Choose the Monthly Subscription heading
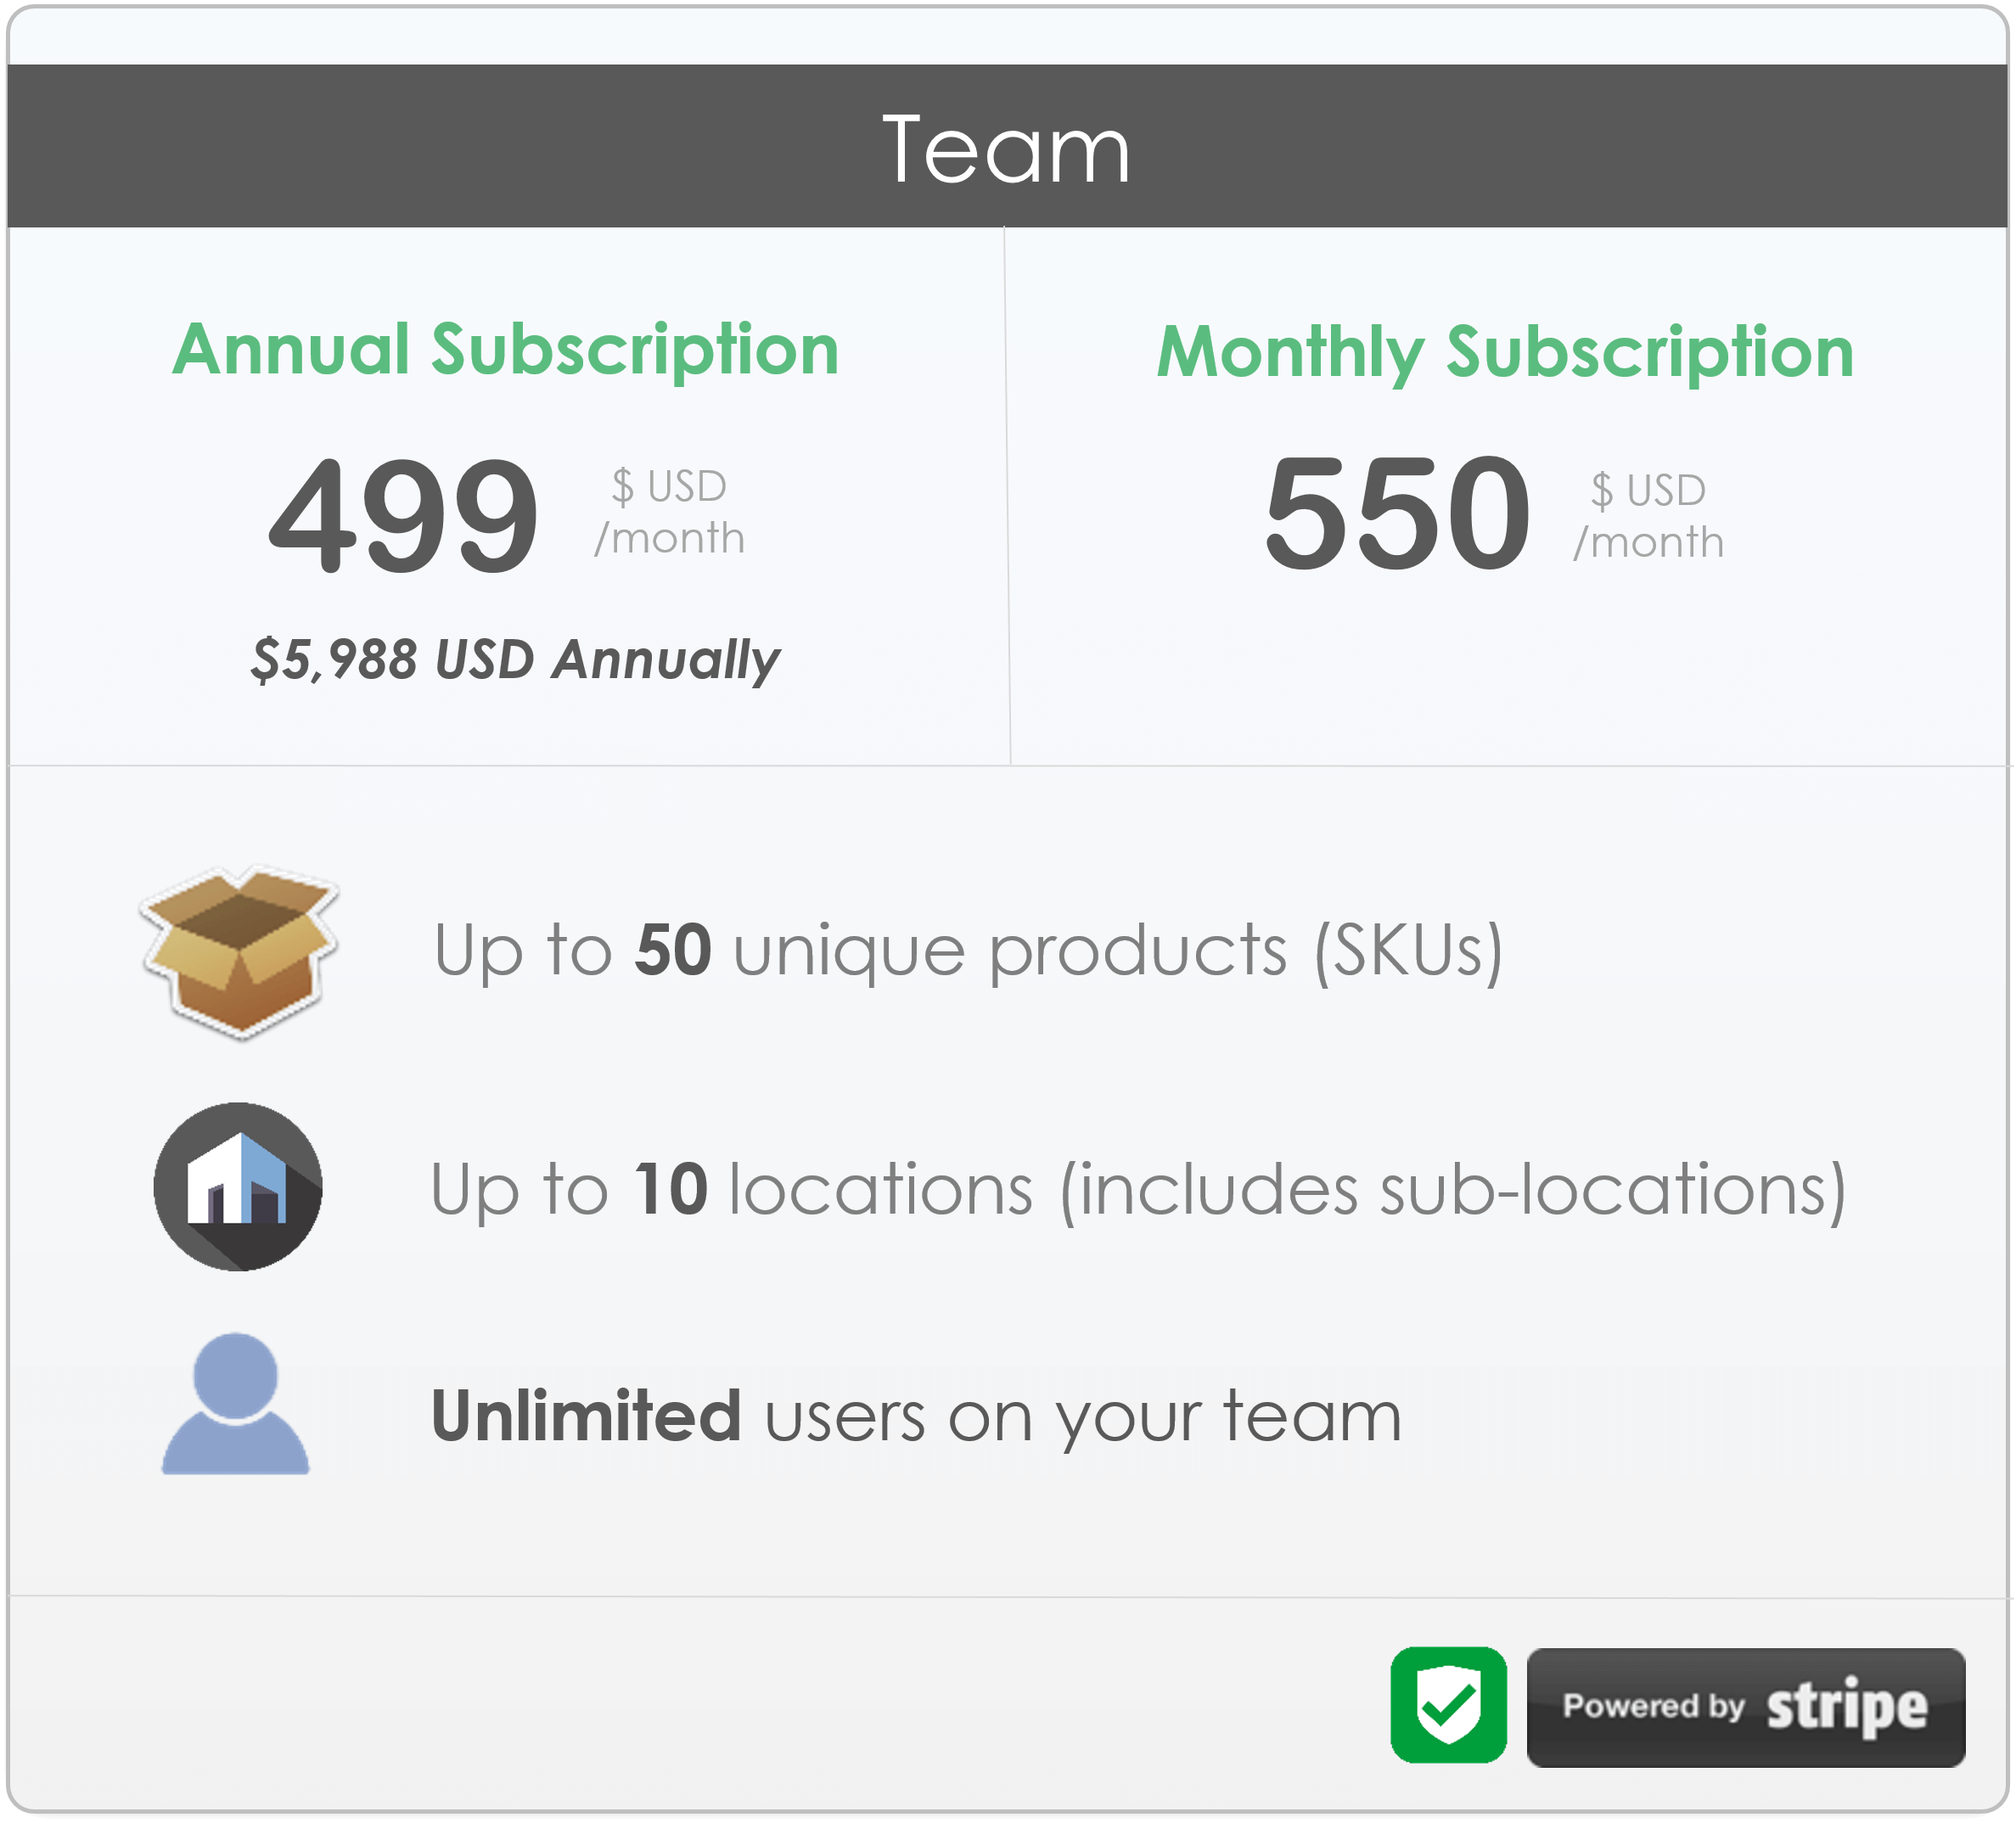This screenshot has width=2016, height=1823. tap(1505, 353)
